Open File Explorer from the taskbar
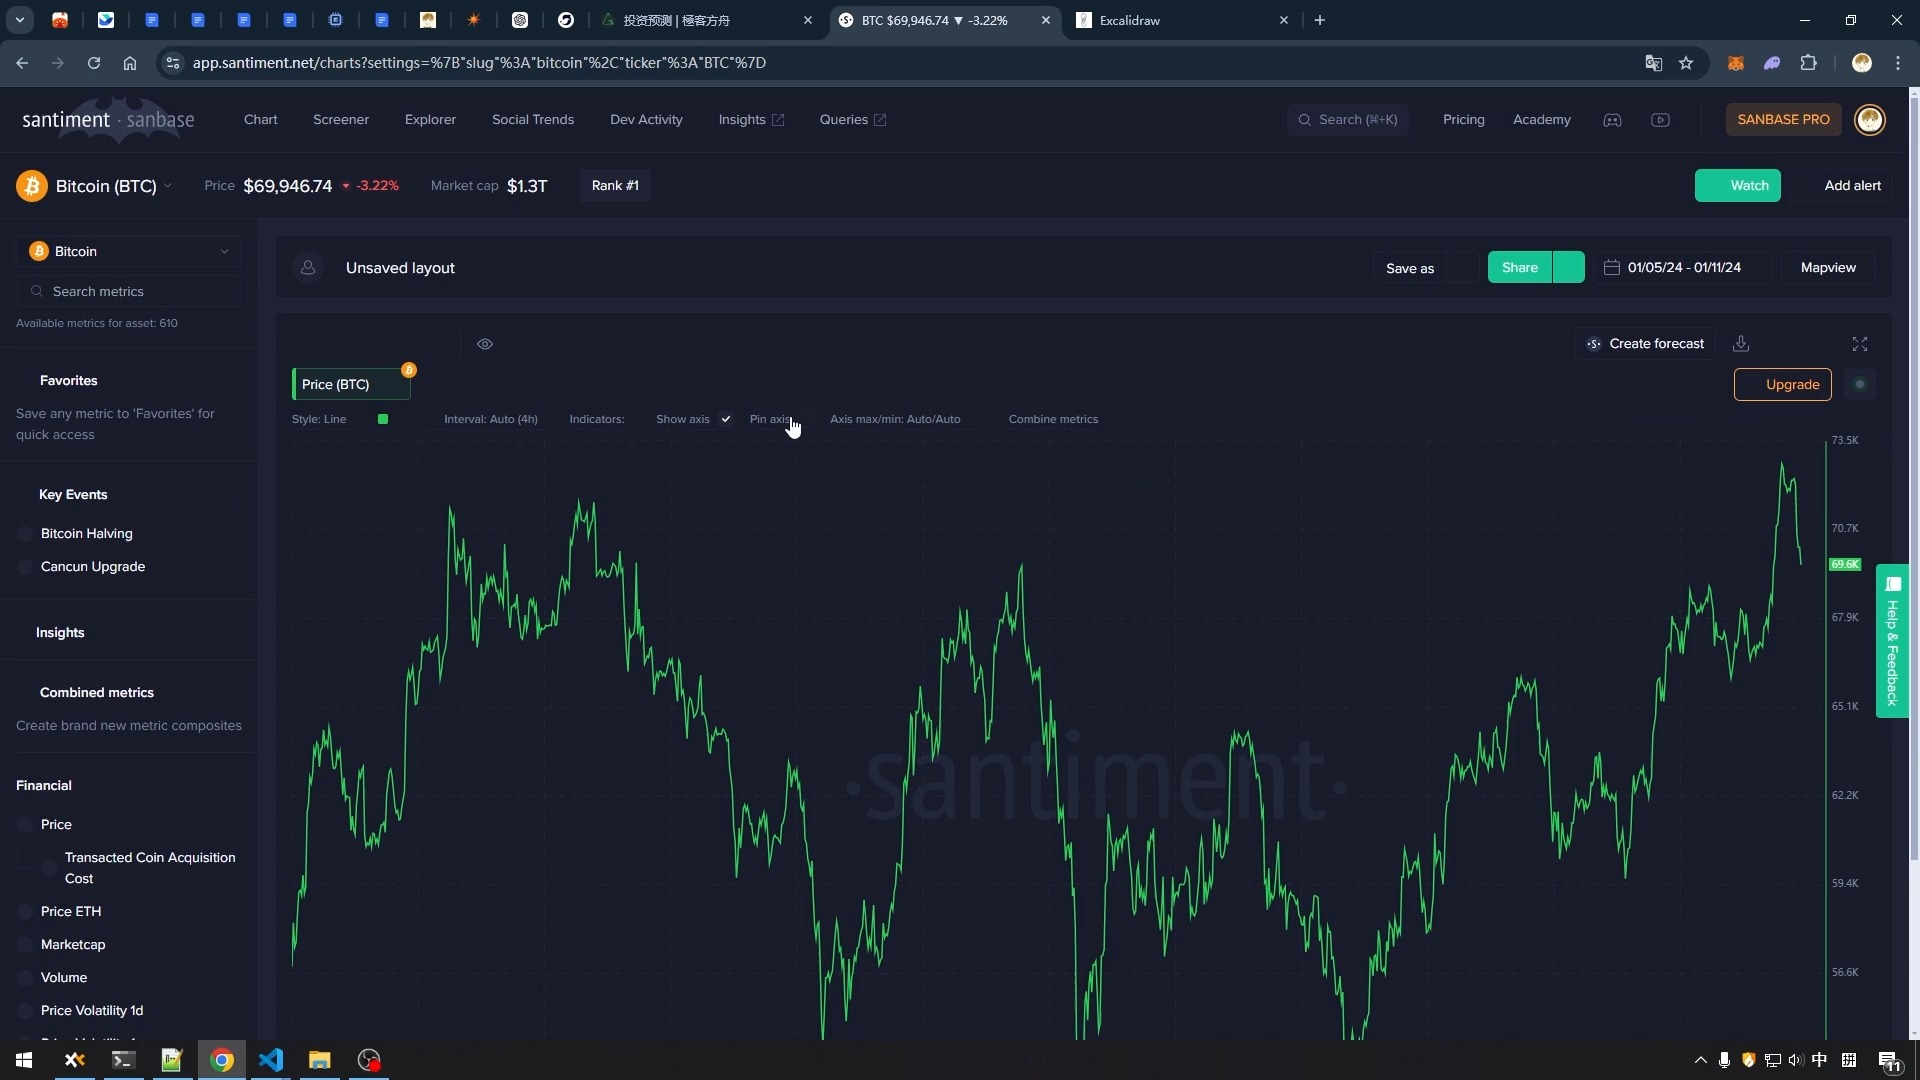1920x1080 pixels. (x=320, y=1060)
